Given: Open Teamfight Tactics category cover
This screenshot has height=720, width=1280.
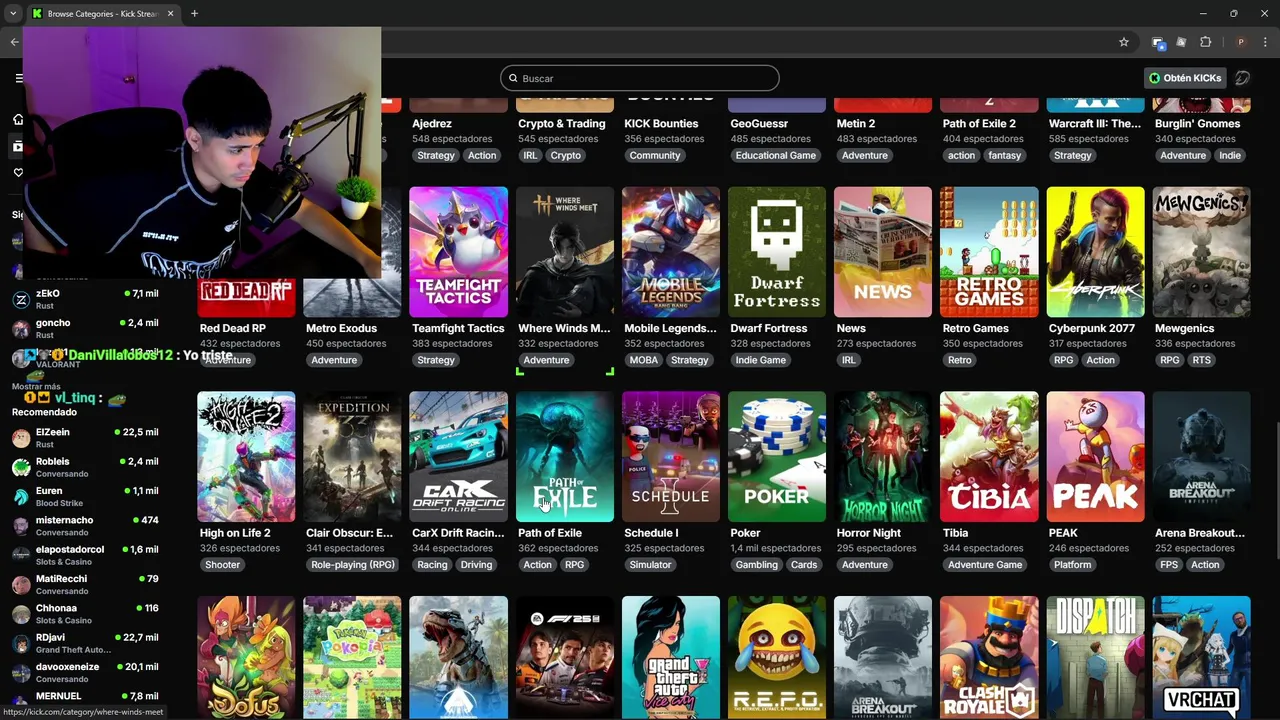Looking at the screenshot, I should [x=458, y=252].
